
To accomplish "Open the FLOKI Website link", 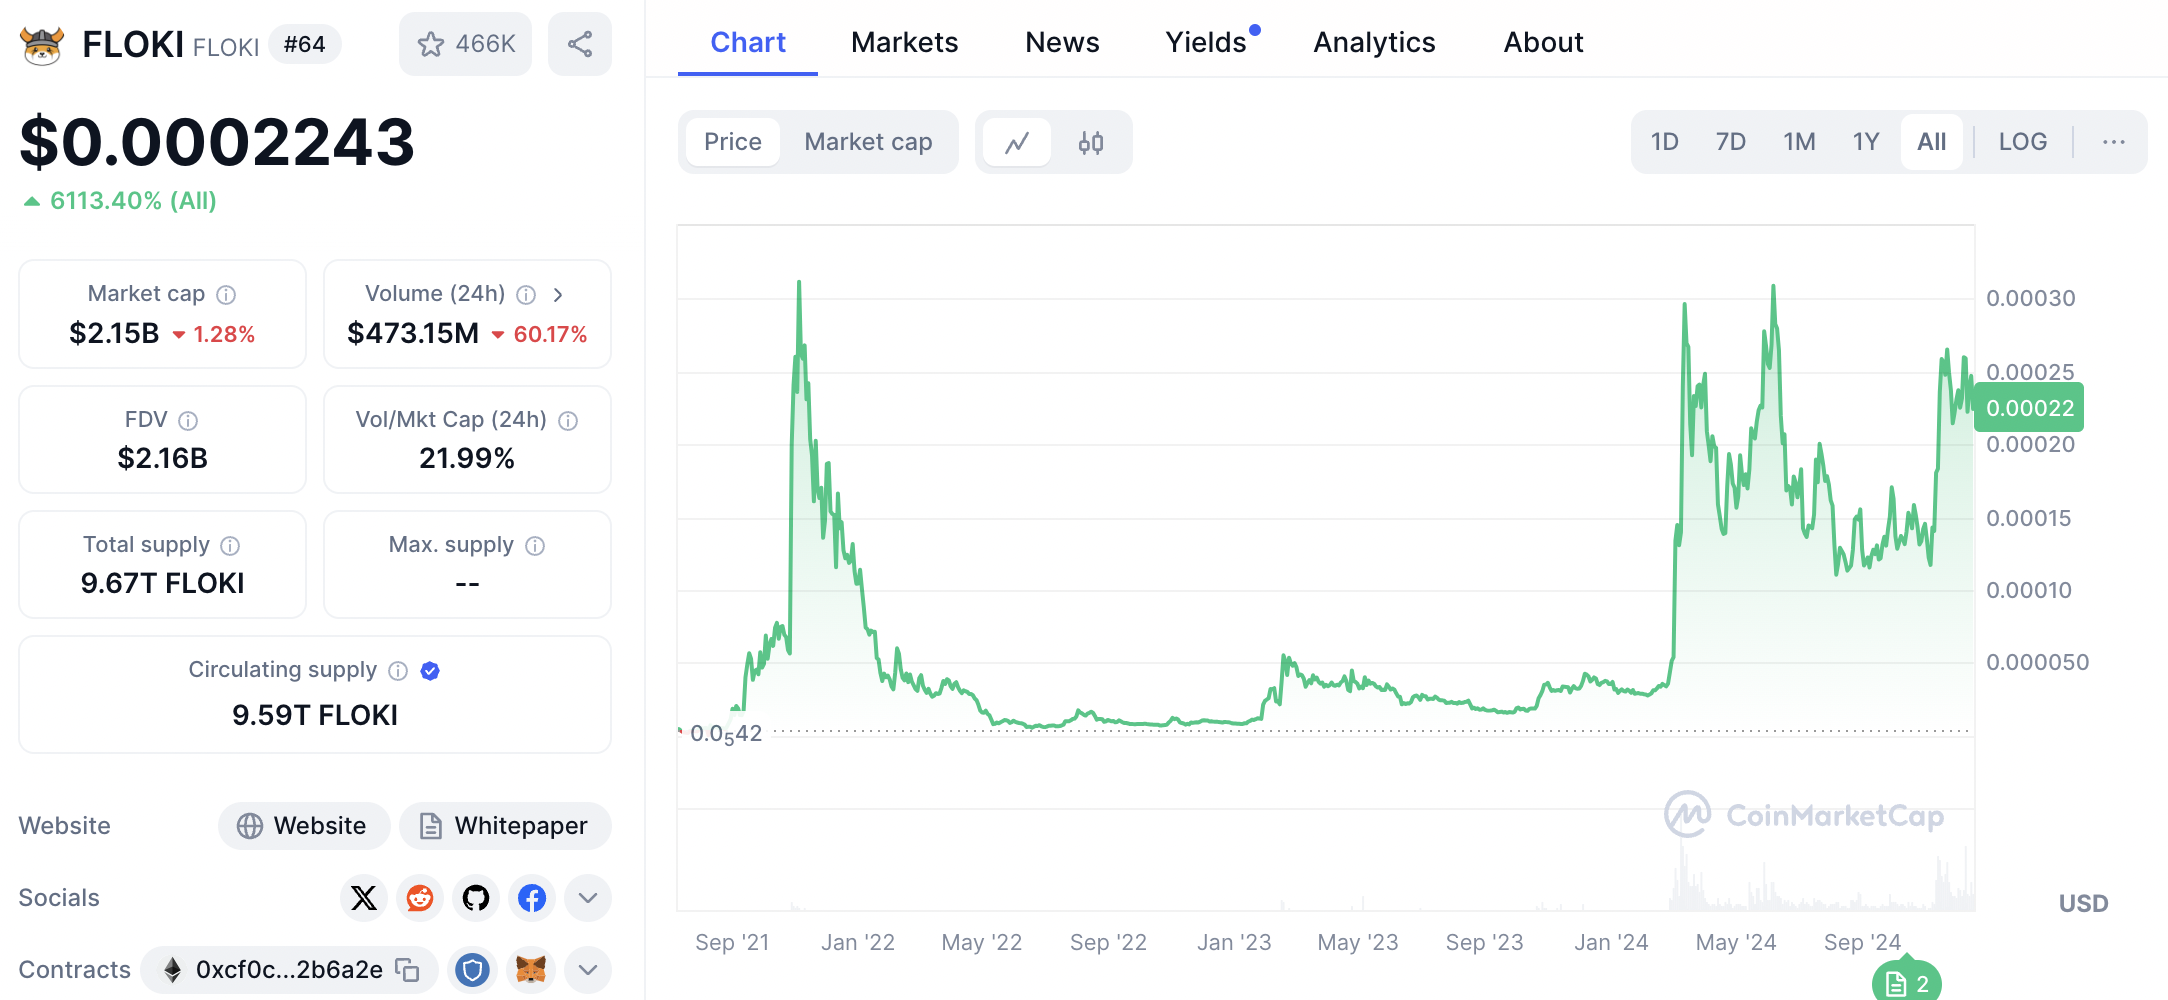I will point(303,826).
